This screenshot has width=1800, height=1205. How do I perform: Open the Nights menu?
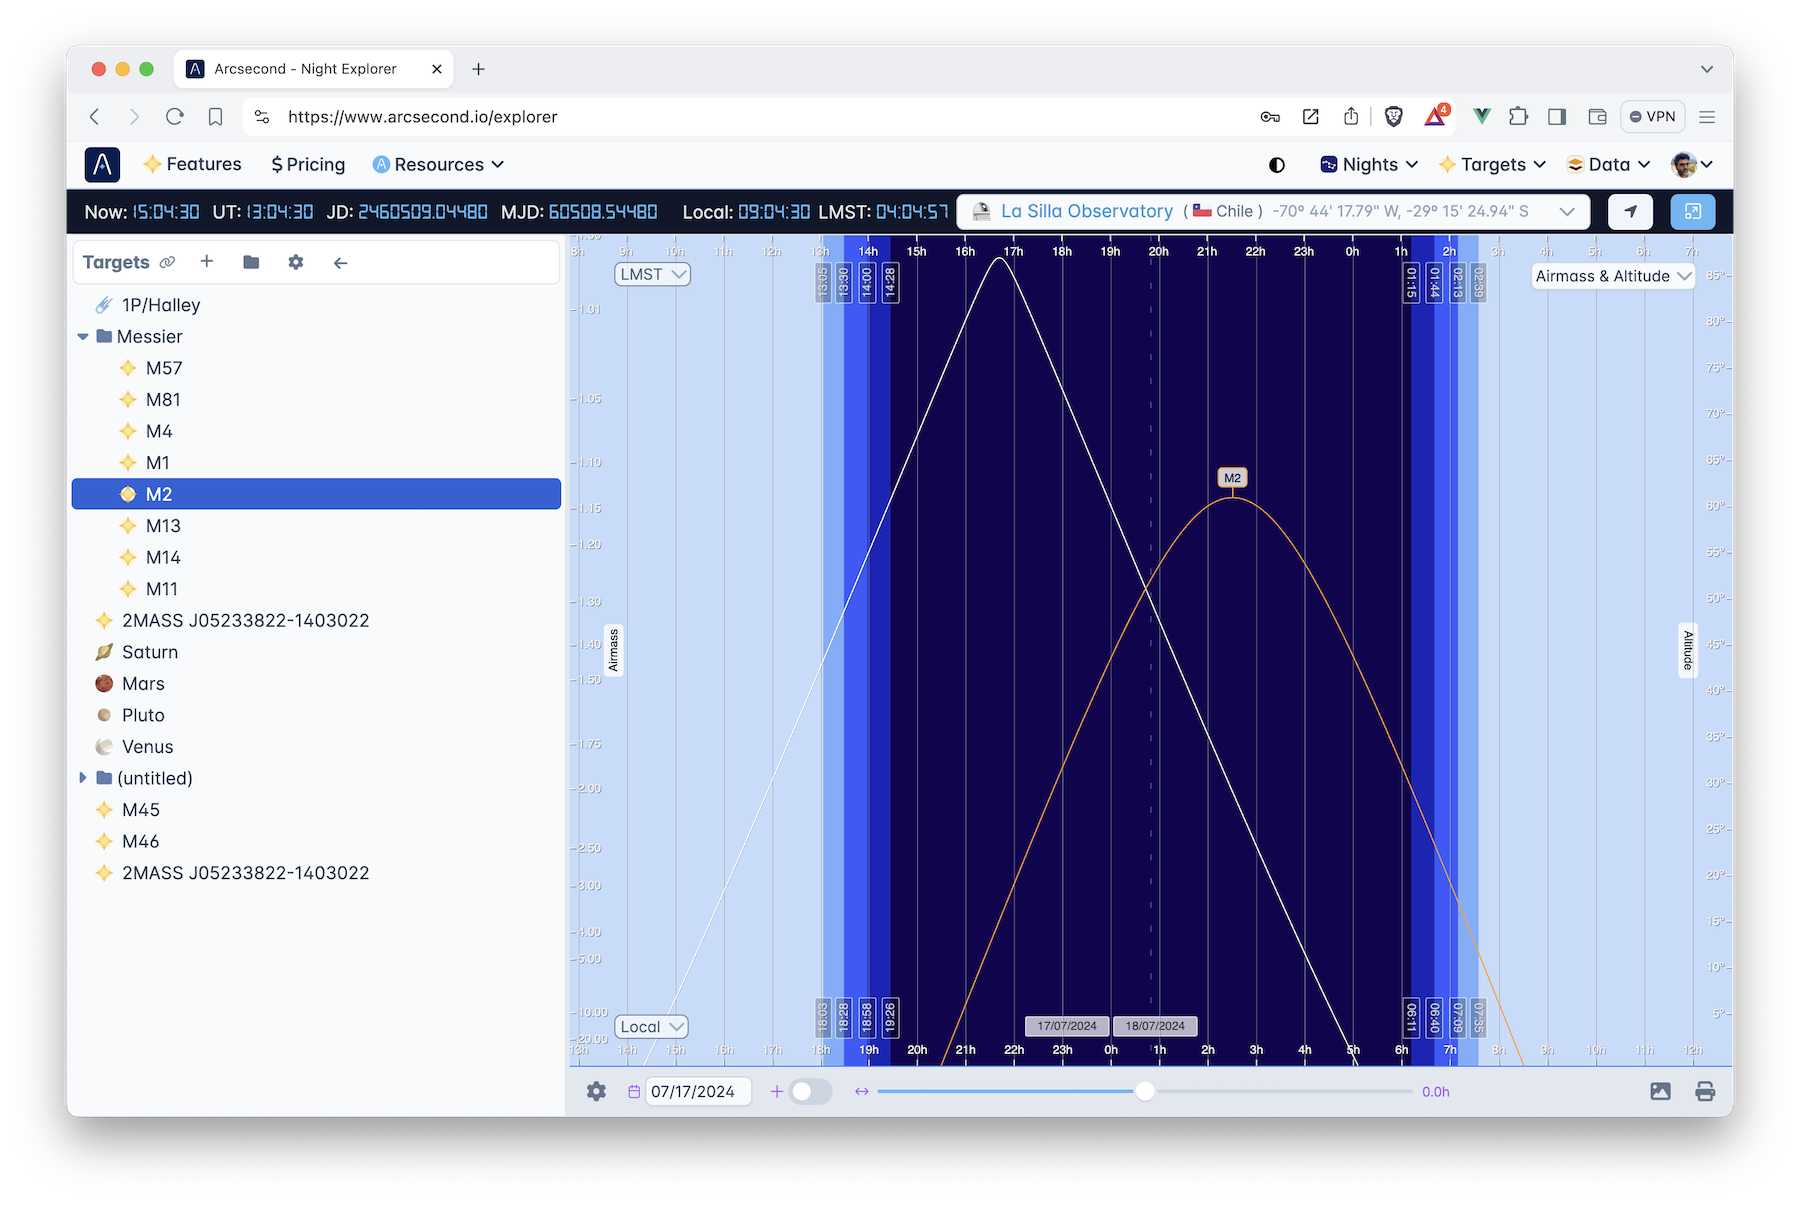[1369, 165]
